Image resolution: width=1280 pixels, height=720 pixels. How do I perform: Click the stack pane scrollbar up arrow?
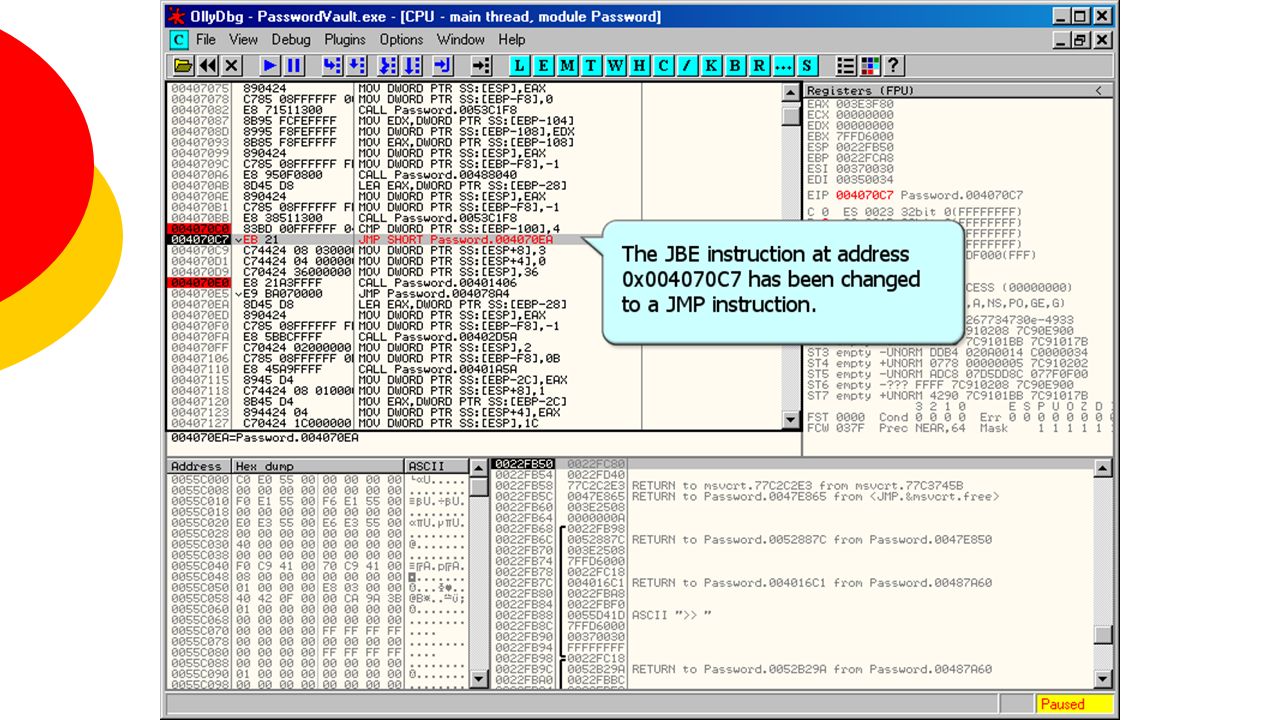click(1103, 468)
